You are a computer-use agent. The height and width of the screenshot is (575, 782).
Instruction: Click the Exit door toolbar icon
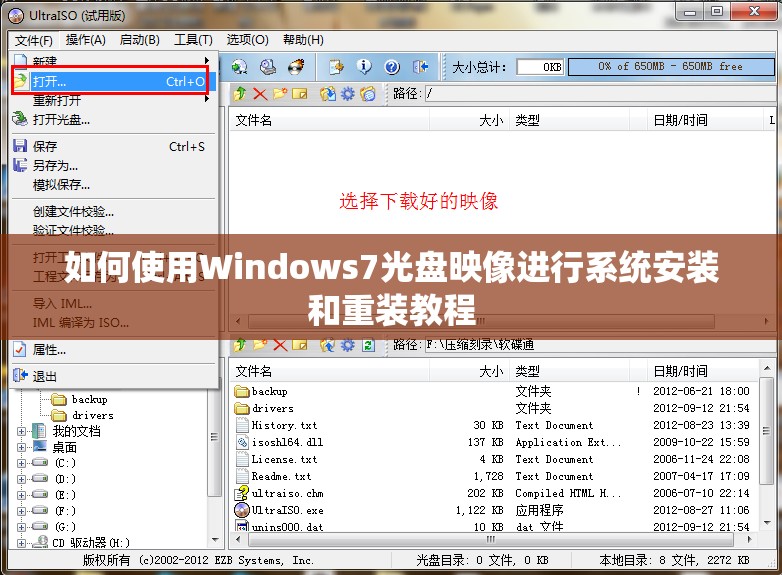[x=420, y=66]
